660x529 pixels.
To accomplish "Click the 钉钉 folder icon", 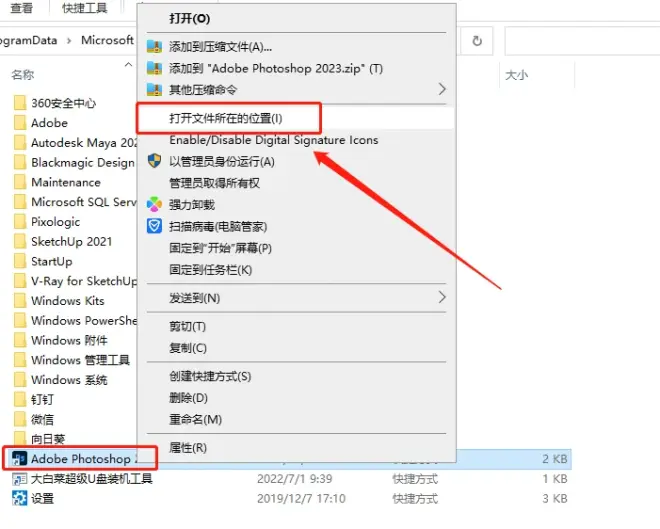I will (20, 399).
